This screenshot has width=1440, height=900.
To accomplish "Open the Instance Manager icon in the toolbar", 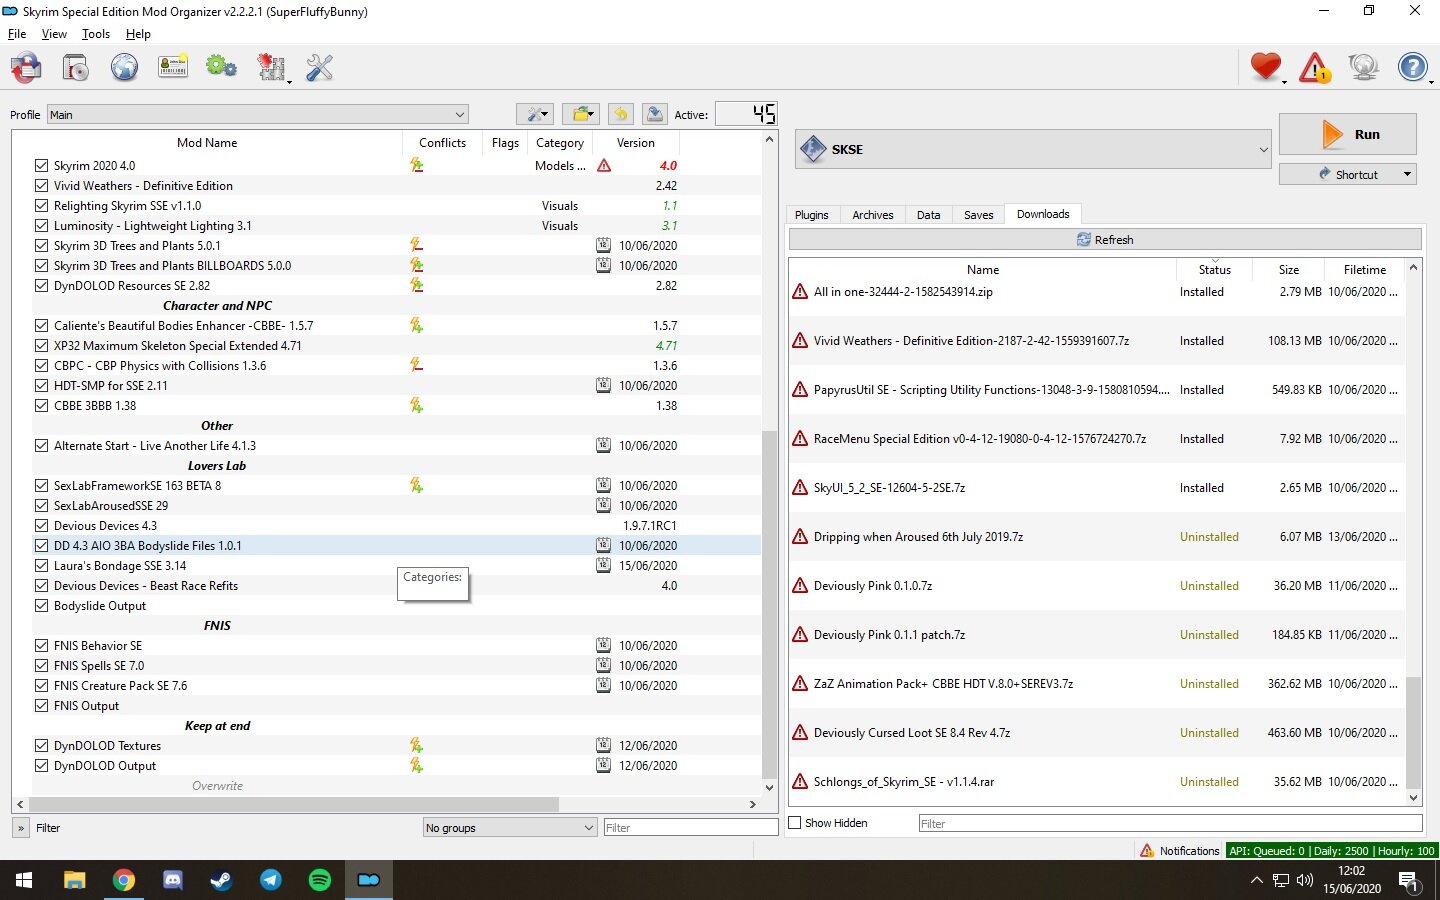I will click(x=27, y=68).
